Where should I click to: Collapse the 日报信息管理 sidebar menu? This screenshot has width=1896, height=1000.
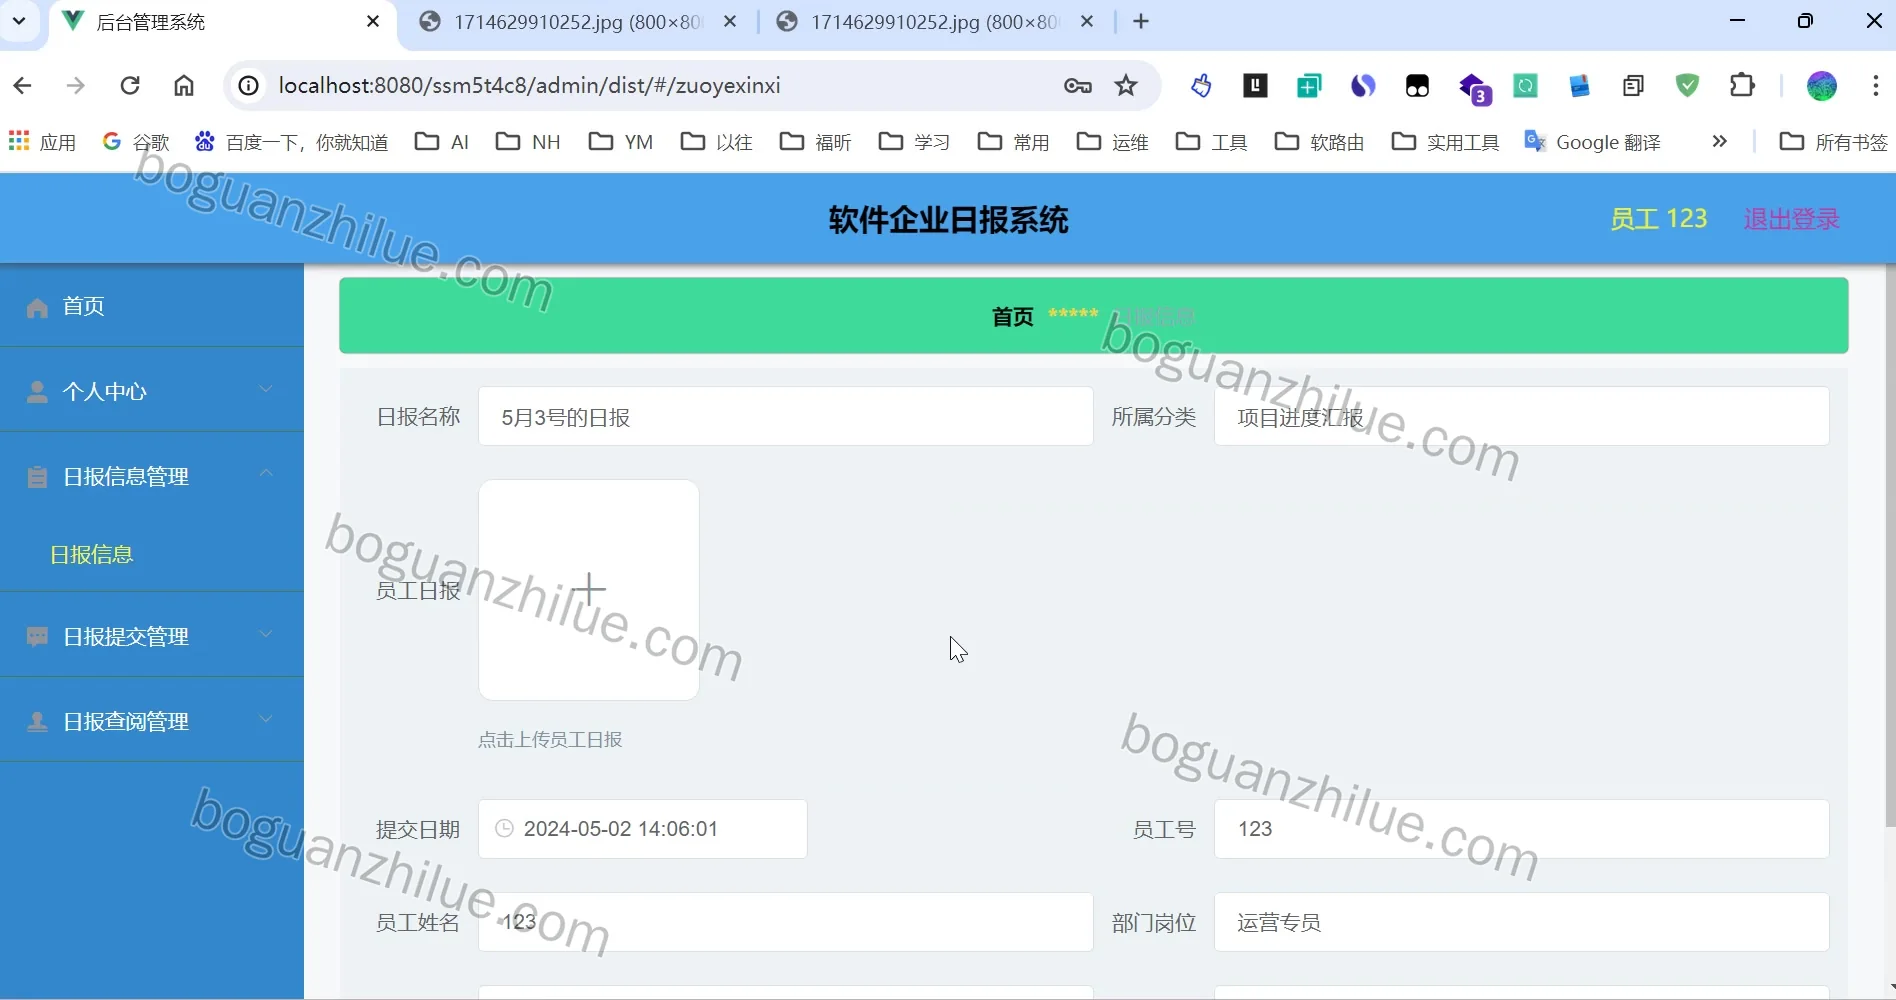pyautogui.click(x=152, y=476)
